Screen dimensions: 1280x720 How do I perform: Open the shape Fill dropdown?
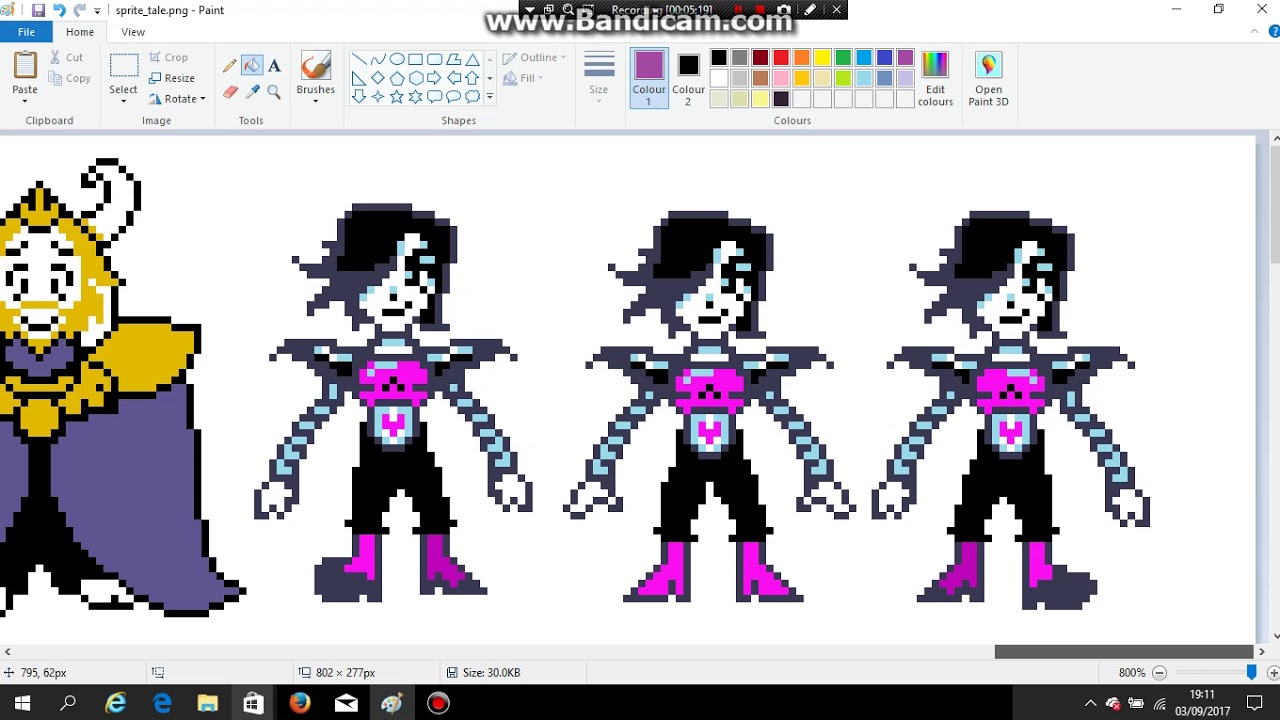(523, 78)
